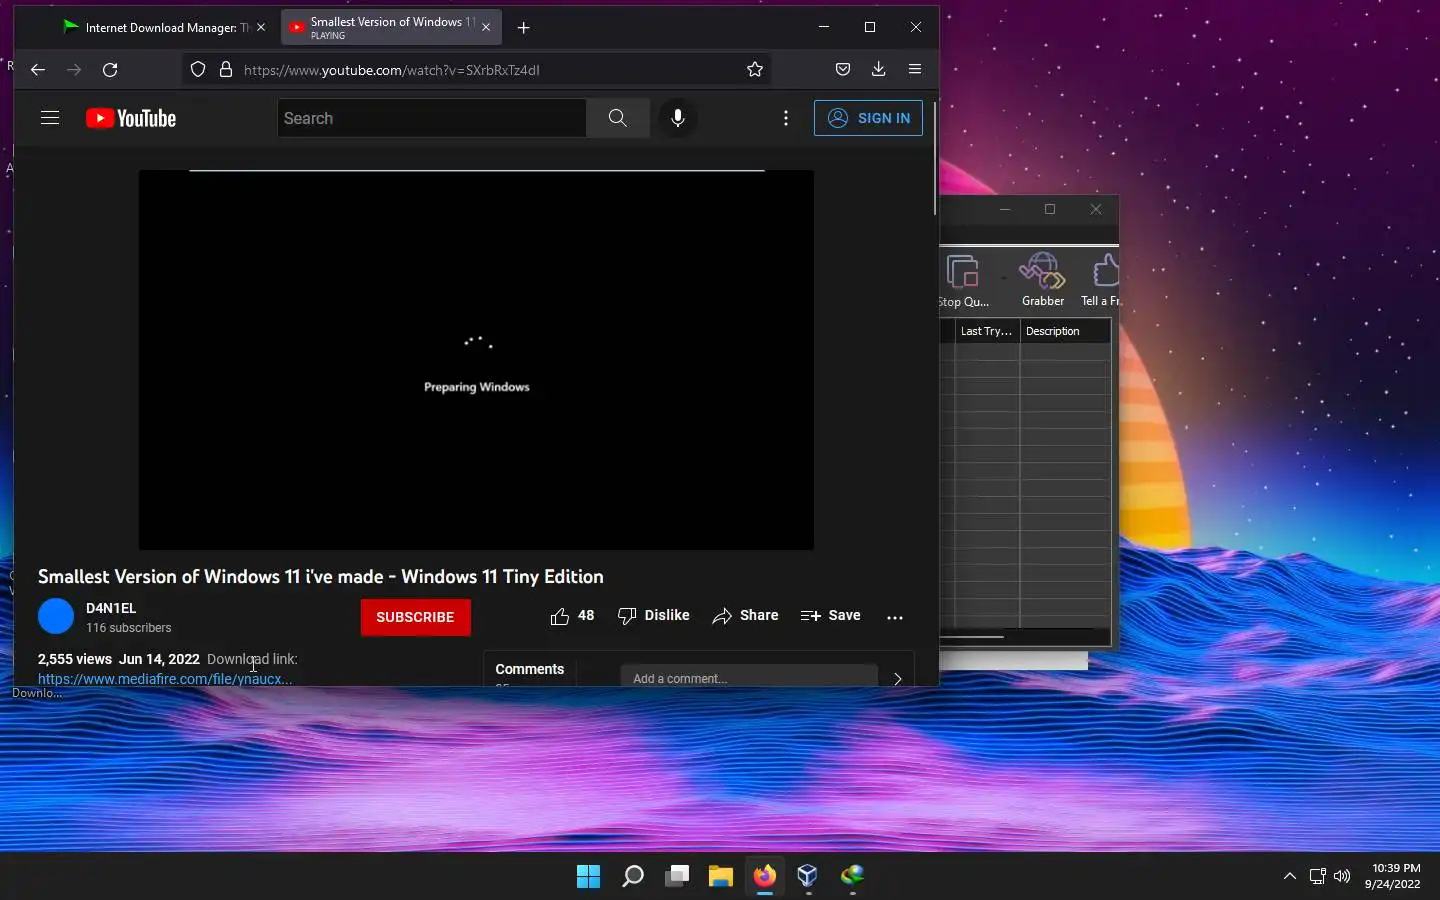Viewport: 1440px width, 900px height.
Task: Open the YouTube guide hamburger menu
Action: coord(50,118)
